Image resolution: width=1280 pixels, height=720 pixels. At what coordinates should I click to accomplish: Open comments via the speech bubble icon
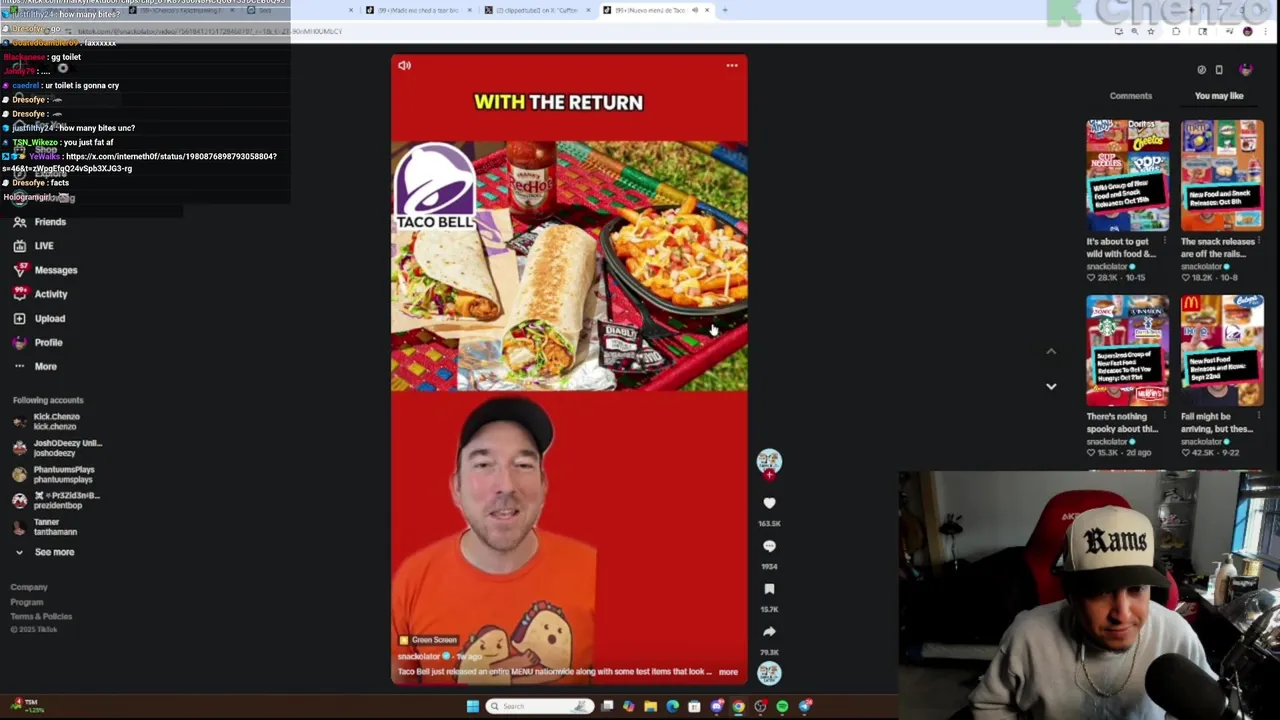pos(769,546)
